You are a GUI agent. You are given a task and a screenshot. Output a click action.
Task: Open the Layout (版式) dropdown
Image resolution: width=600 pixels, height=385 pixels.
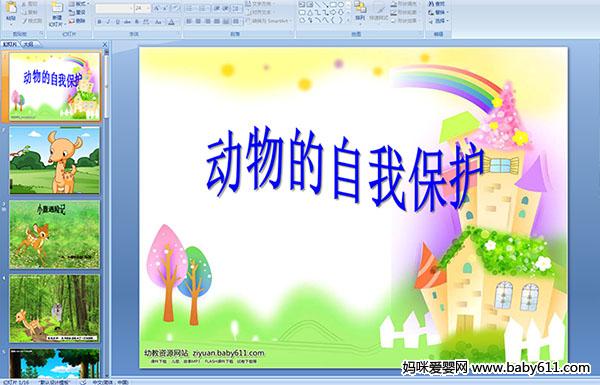(x=79, y=4)
